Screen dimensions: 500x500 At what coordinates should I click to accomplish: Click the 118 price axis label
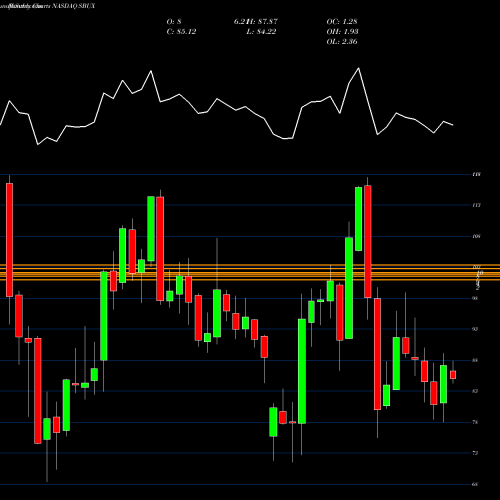476,174
